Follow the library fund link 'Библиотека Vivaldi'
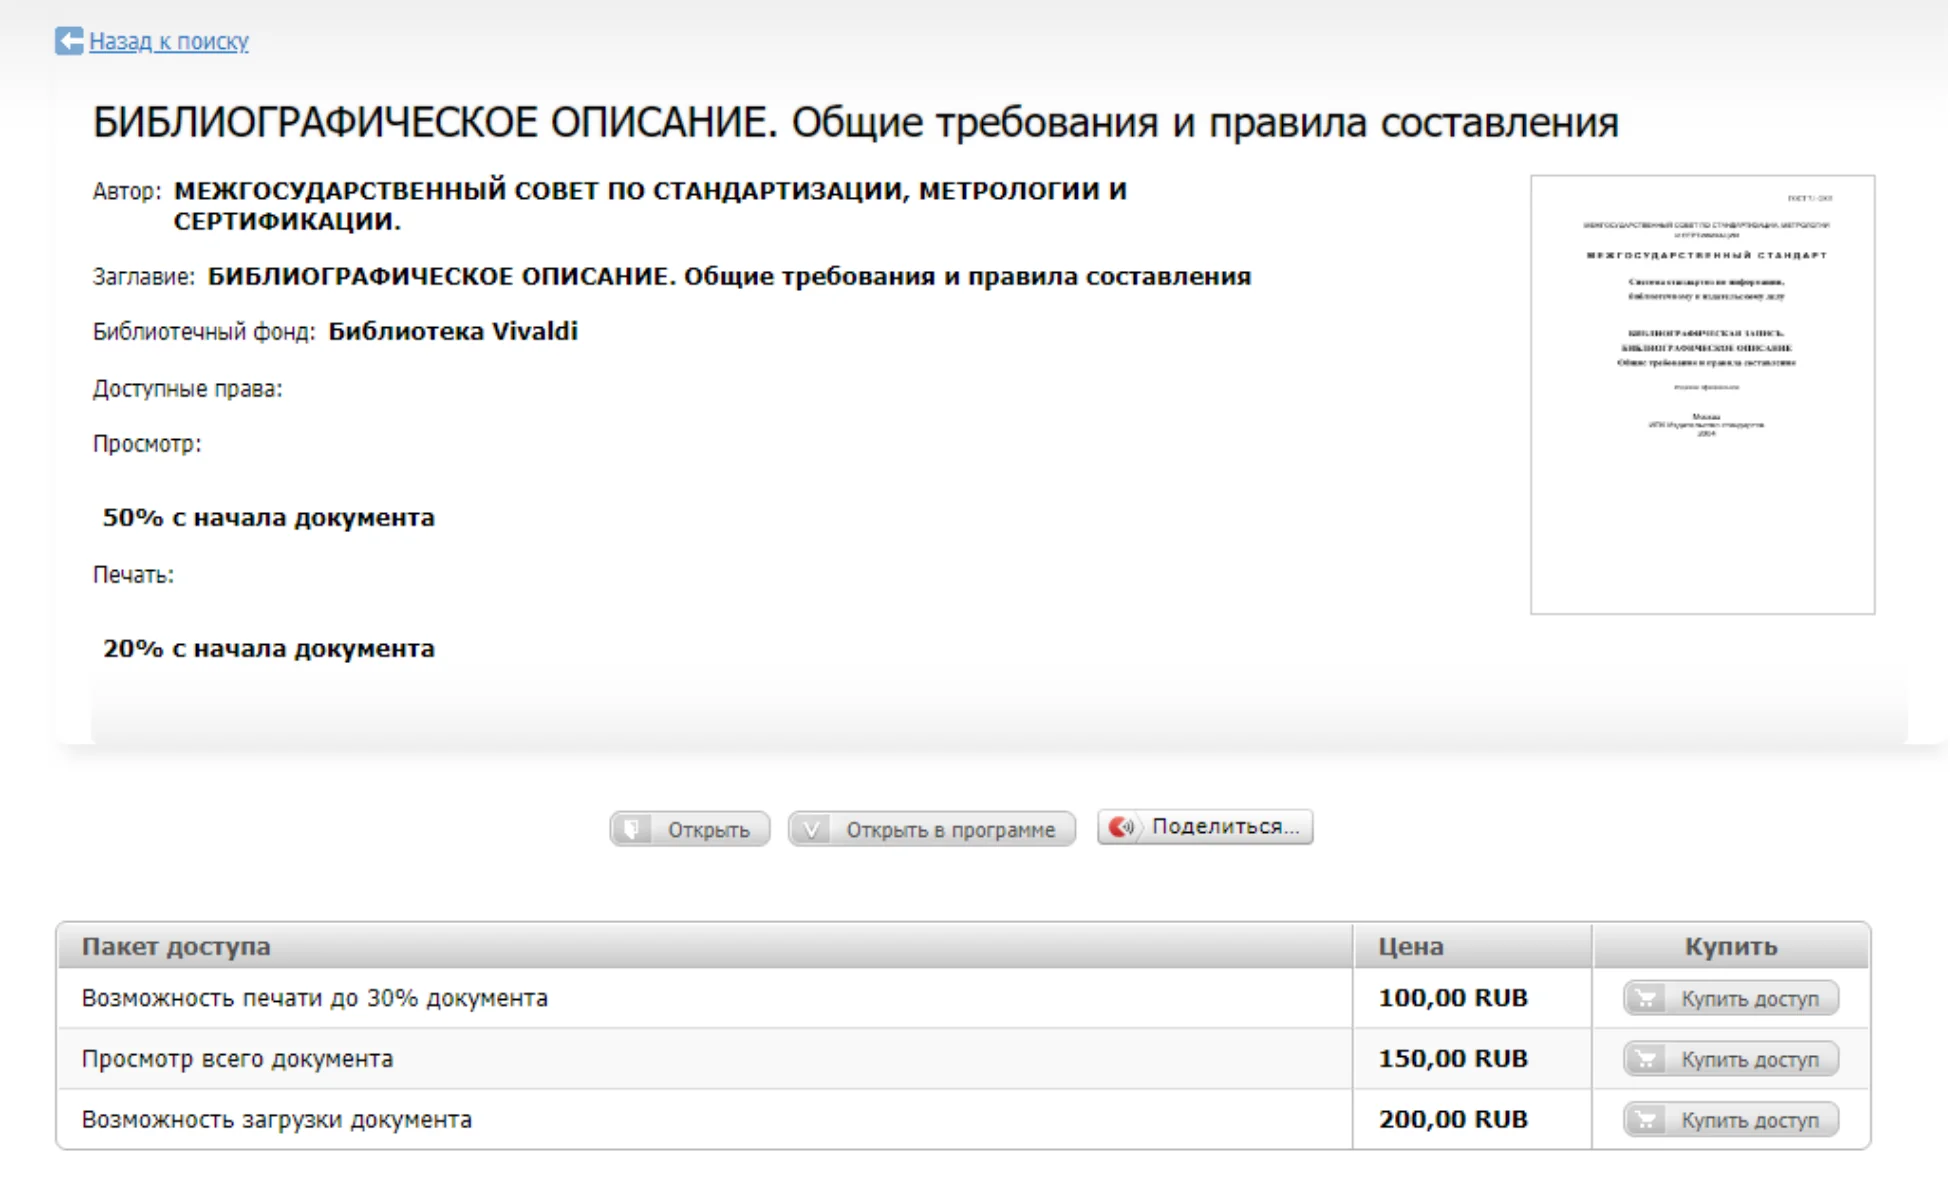 click(x=454, y=330)
